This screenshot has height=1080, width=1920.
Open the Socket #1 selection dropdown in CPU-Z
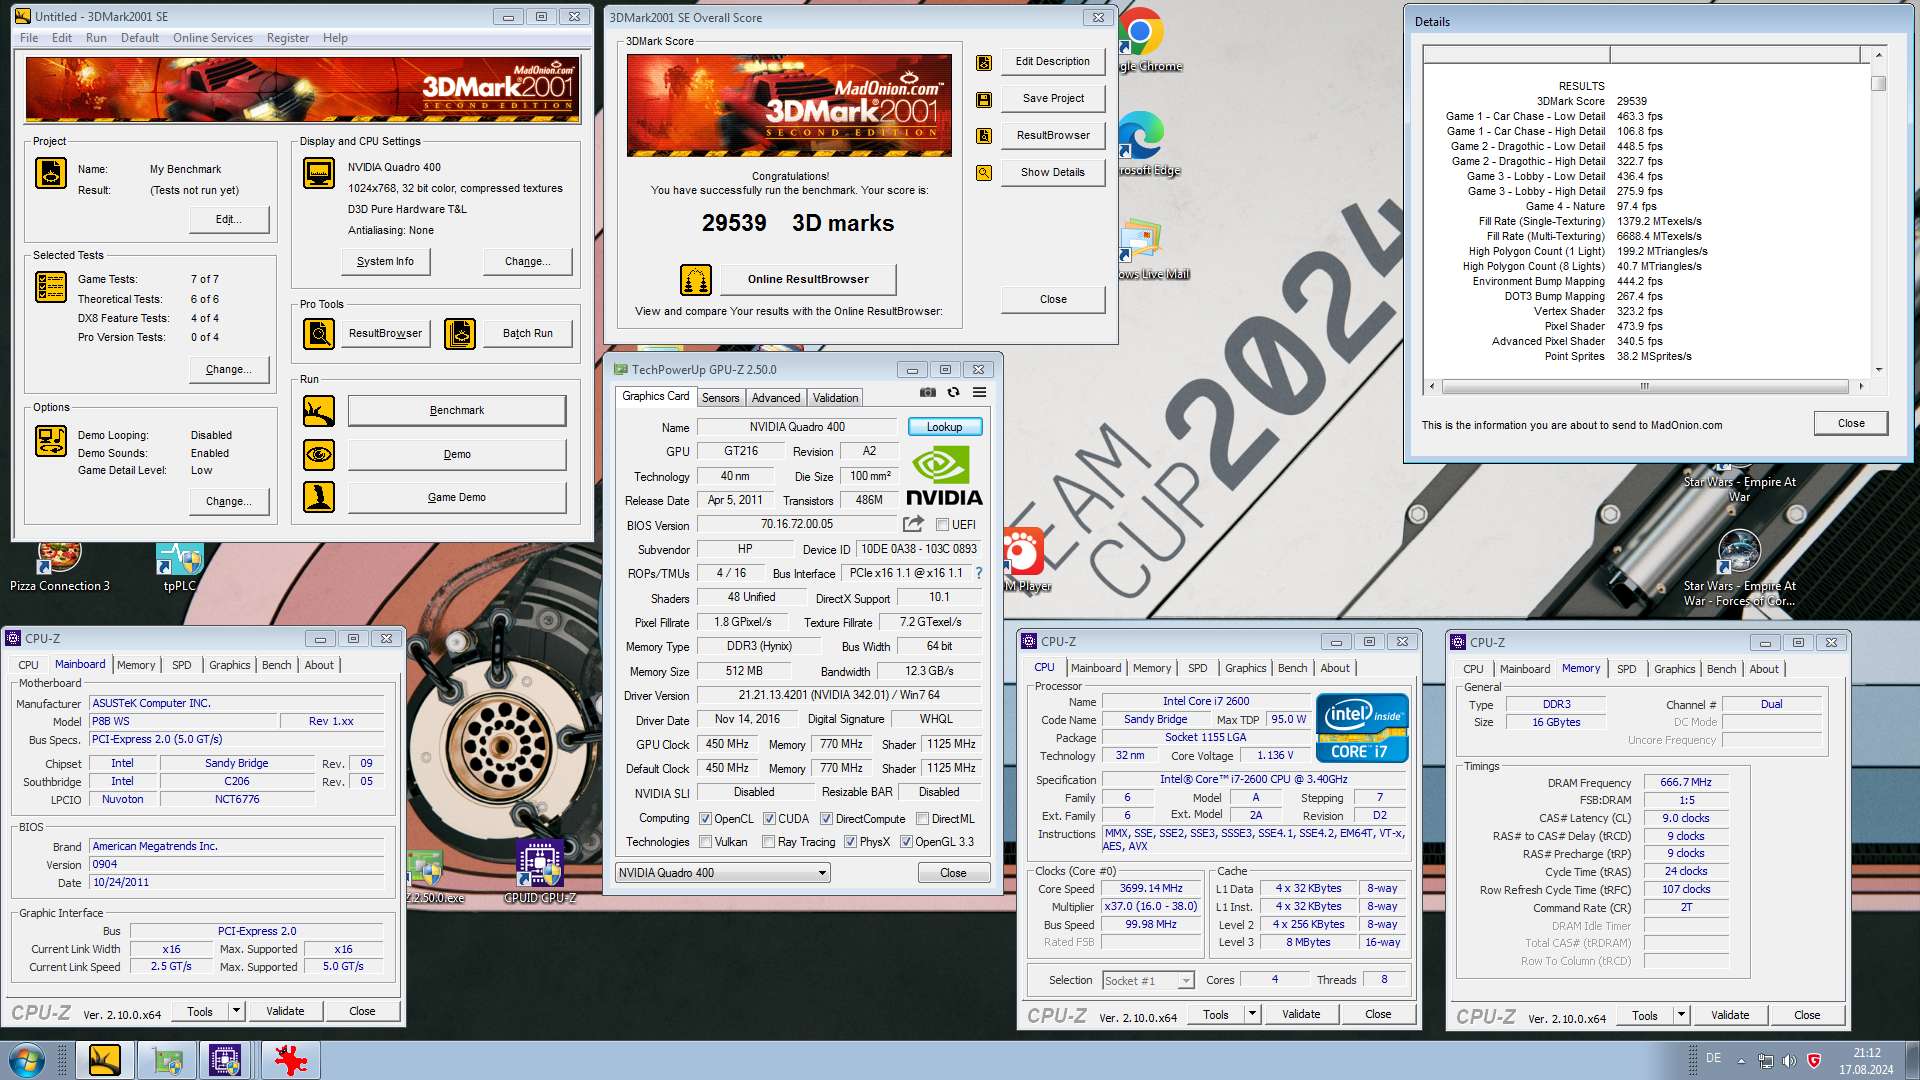click(x=1148, y=981)
